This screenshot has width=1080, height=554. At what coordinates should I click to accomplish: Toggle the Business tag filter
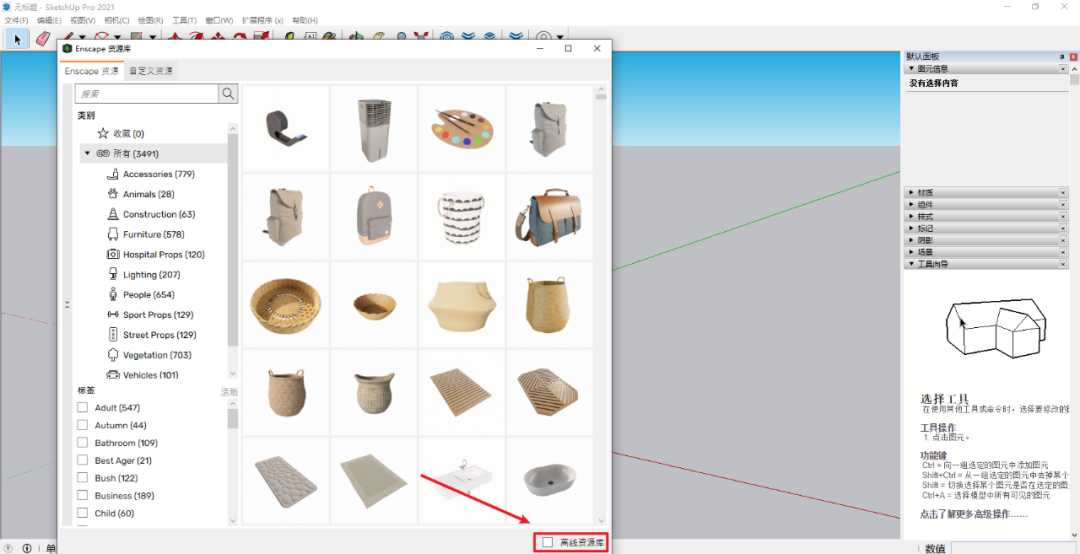[x=83, y=496]
